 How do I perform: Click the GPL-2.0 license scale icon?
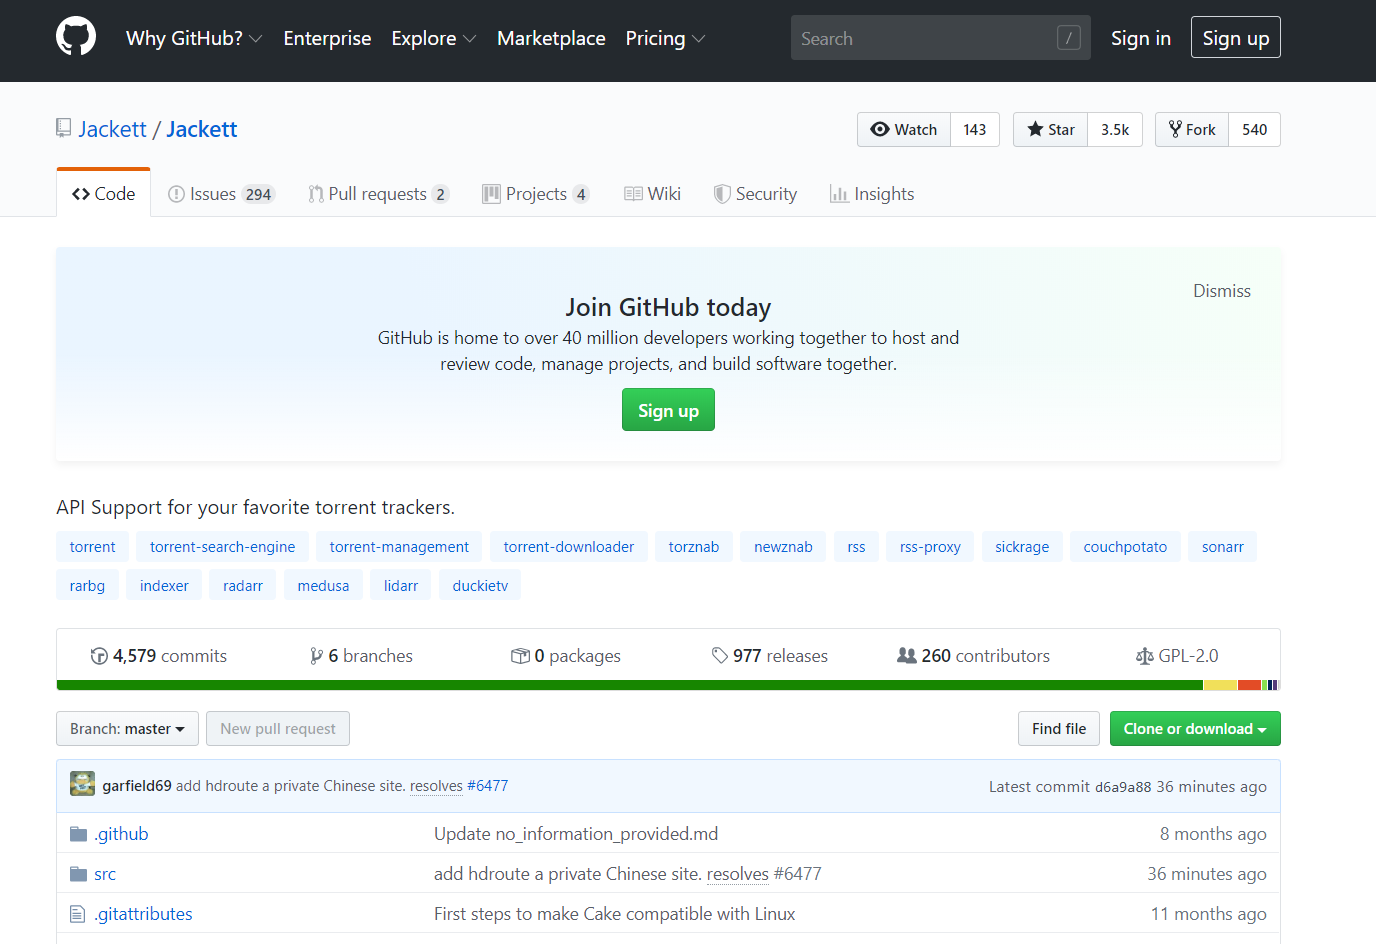pyautogui.click(x=1145, y=655)
